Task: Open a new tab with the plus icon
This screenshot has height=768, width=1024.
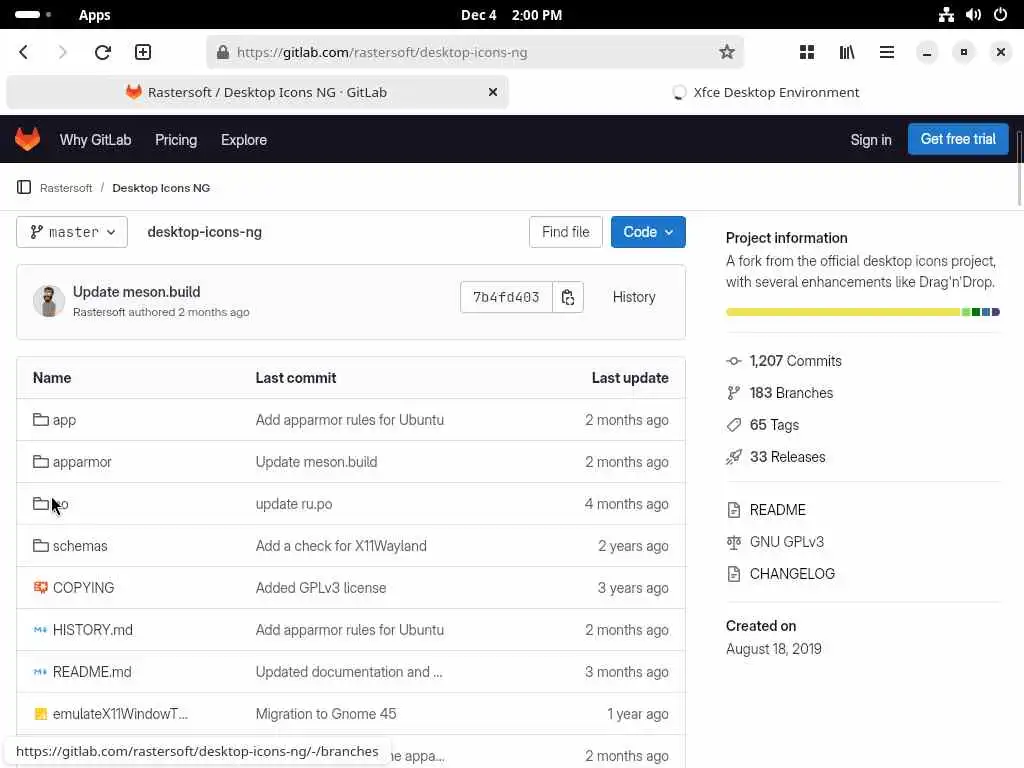Action: 143,52
